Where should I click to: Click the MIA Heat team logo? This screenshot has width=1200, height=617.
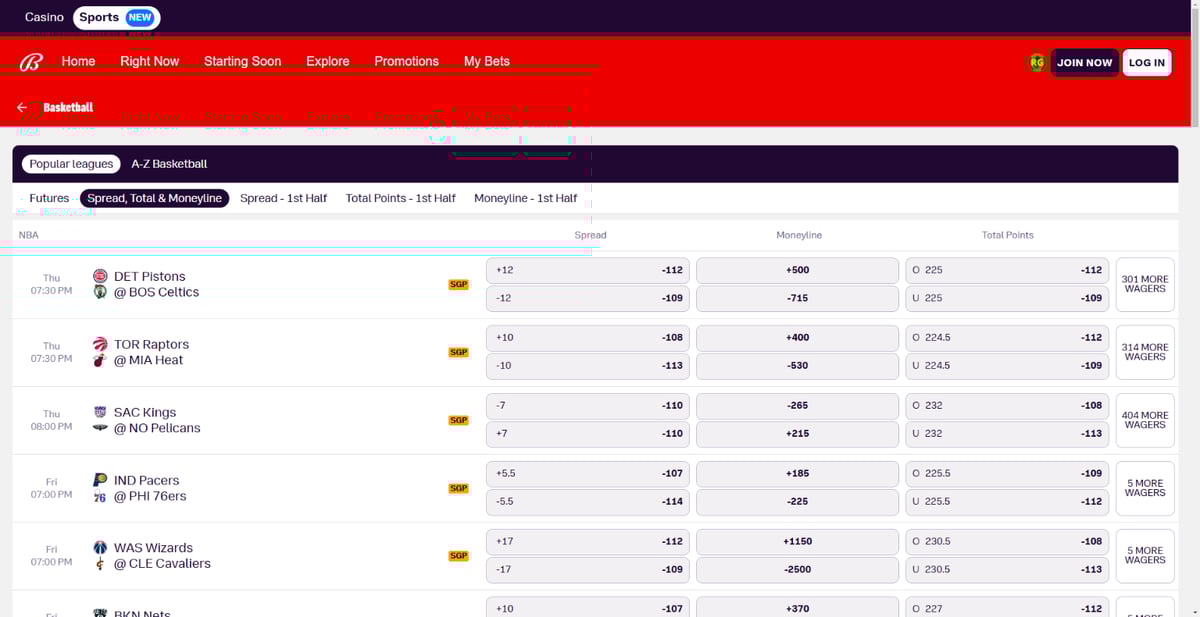(x=100, y=360)
